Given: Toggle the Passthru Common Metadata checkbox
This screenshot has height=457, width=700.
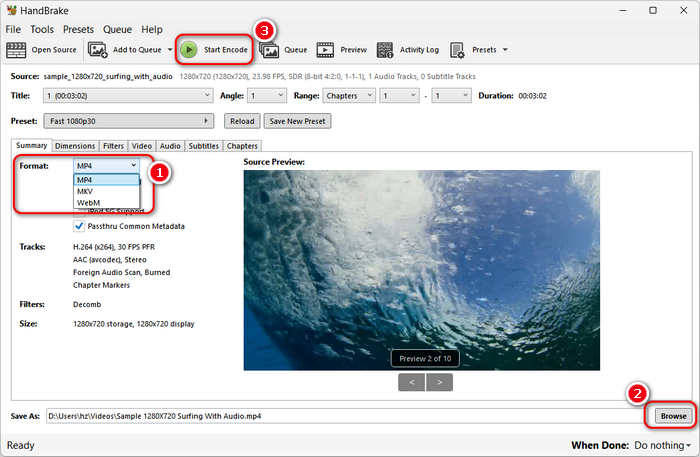Looking at the screenshot, I should [x=79, y=226].
